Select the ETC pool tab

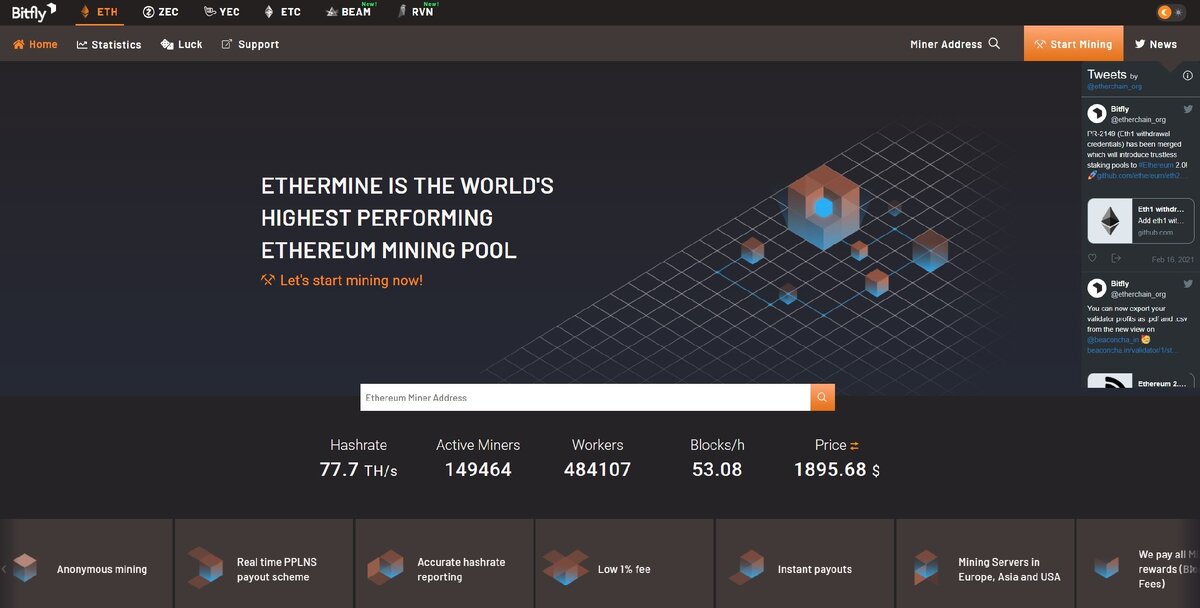click(x=282, y=12)
